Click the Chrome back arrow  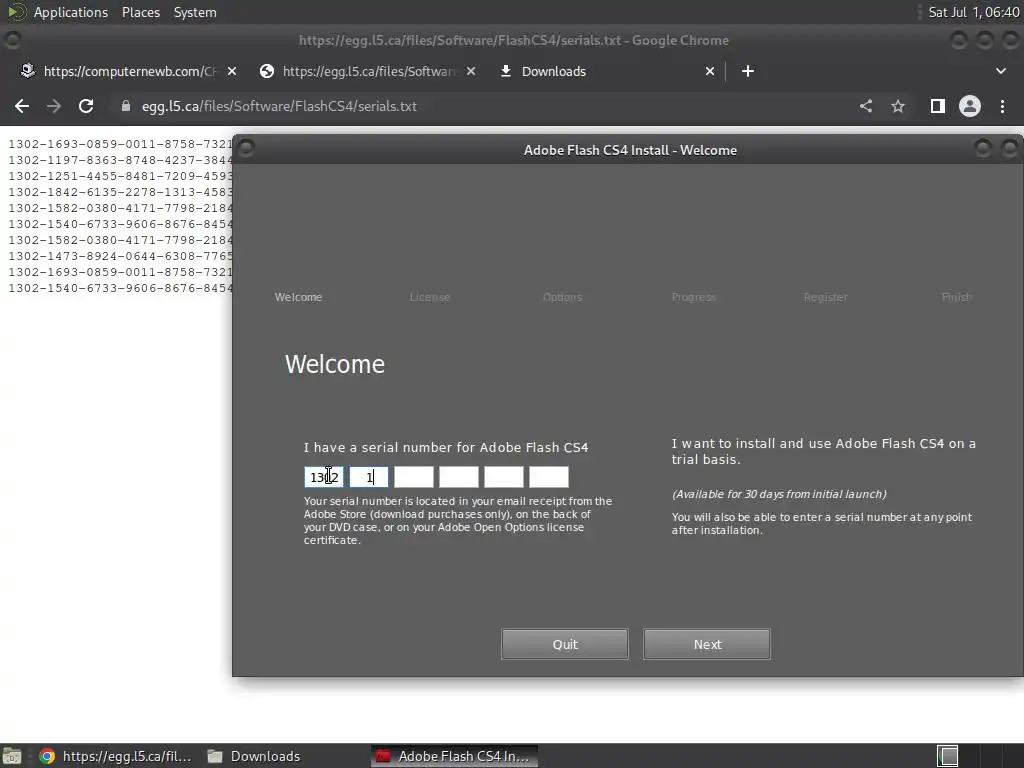click(x=22, y=106)
